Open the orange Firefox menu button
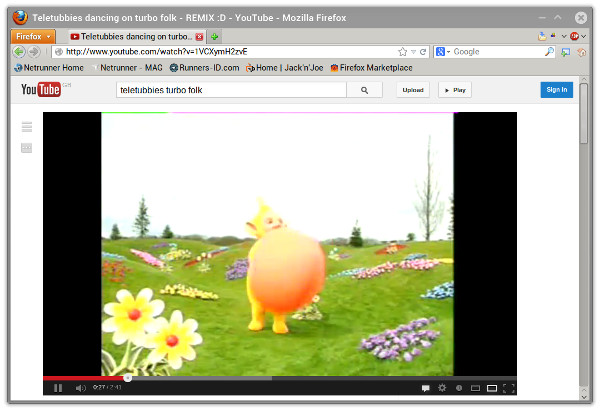600x411 pixels. click(33, 37)
